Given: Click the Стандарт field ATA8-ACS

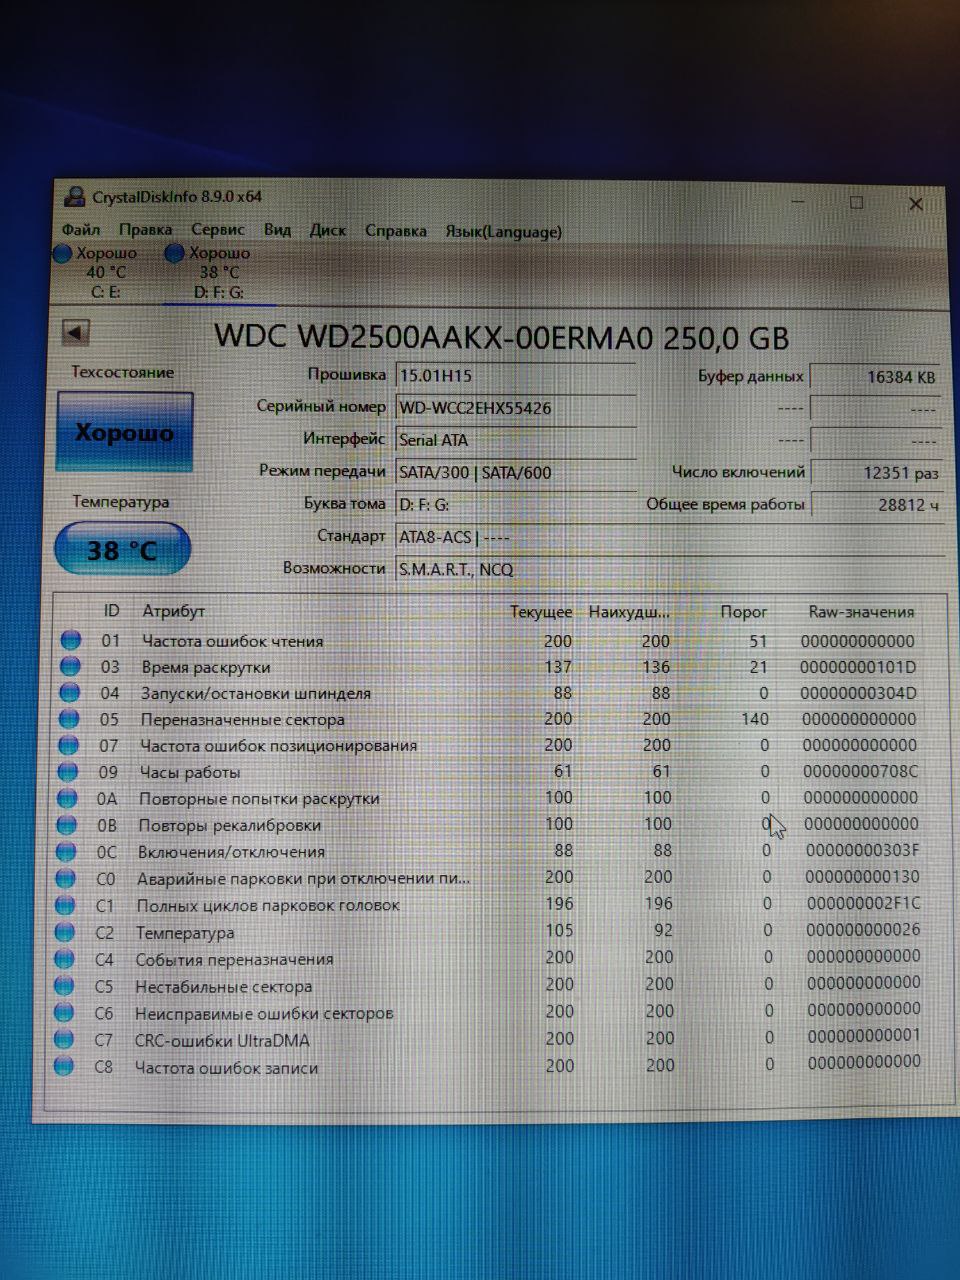Looking at the screenshot, I should pyautogui.click(x=670, y=537).
